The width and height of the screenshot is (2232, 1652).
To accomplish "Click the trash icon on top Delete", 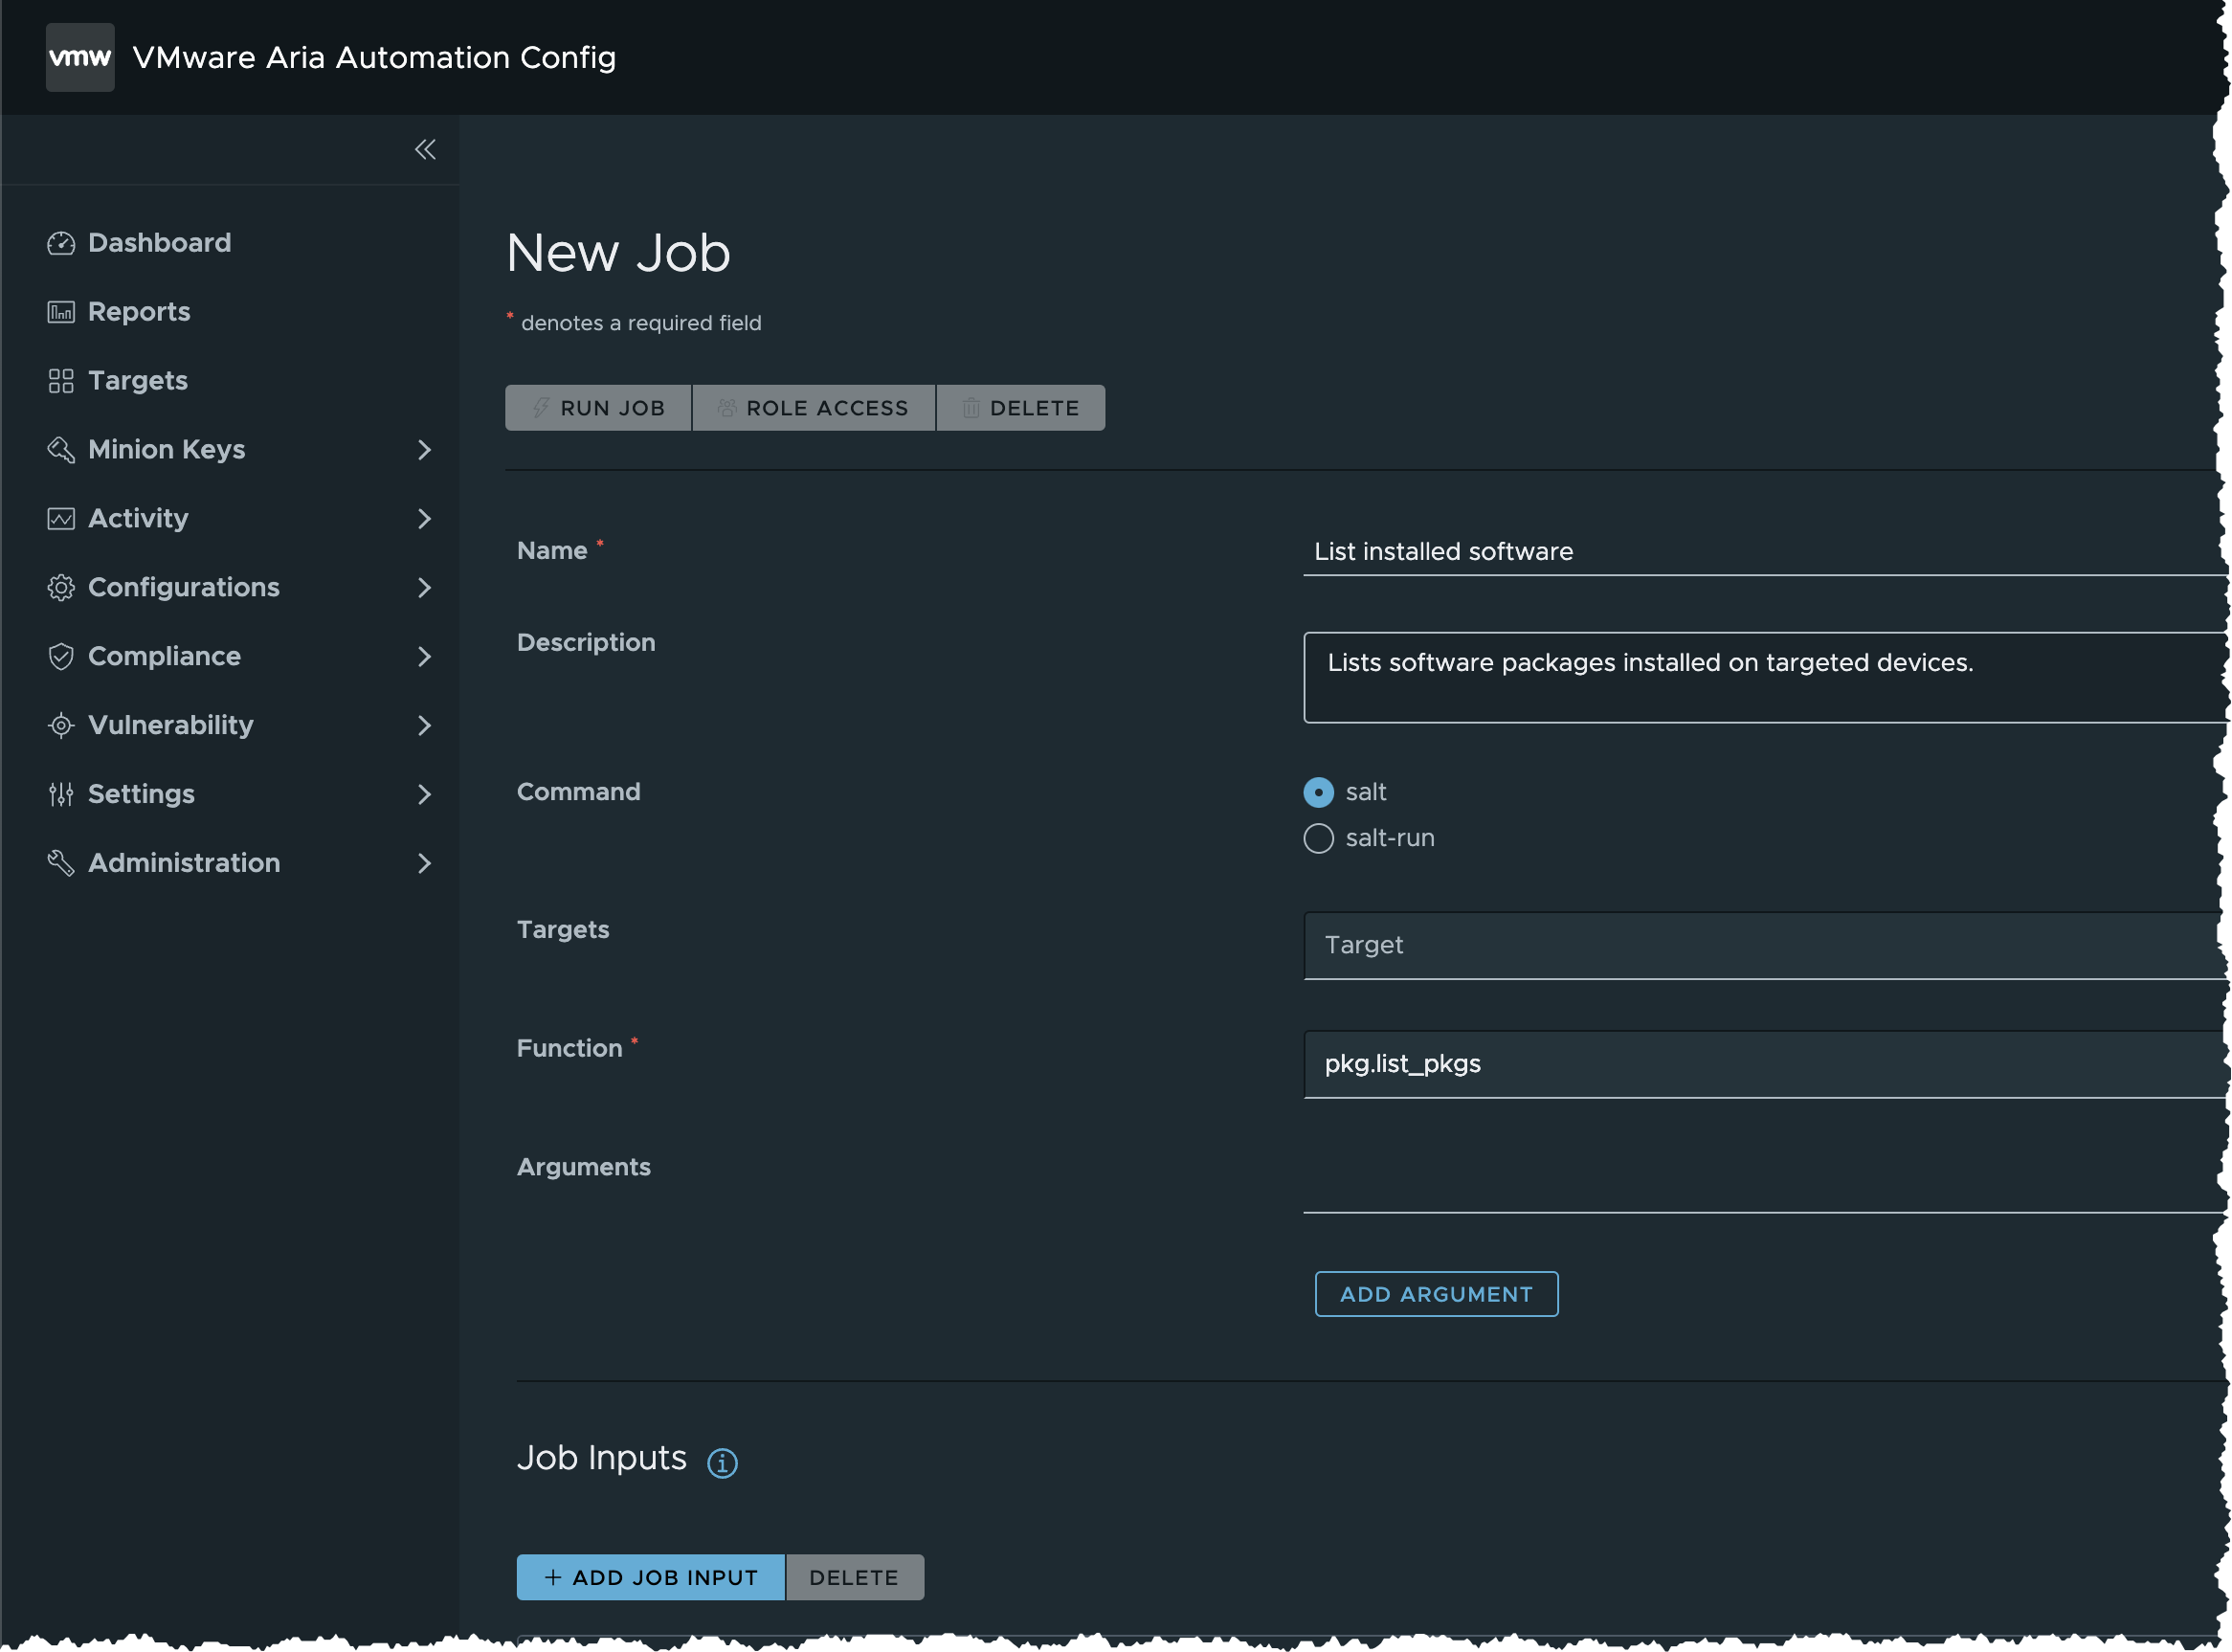I will click(x=971, y=408).
